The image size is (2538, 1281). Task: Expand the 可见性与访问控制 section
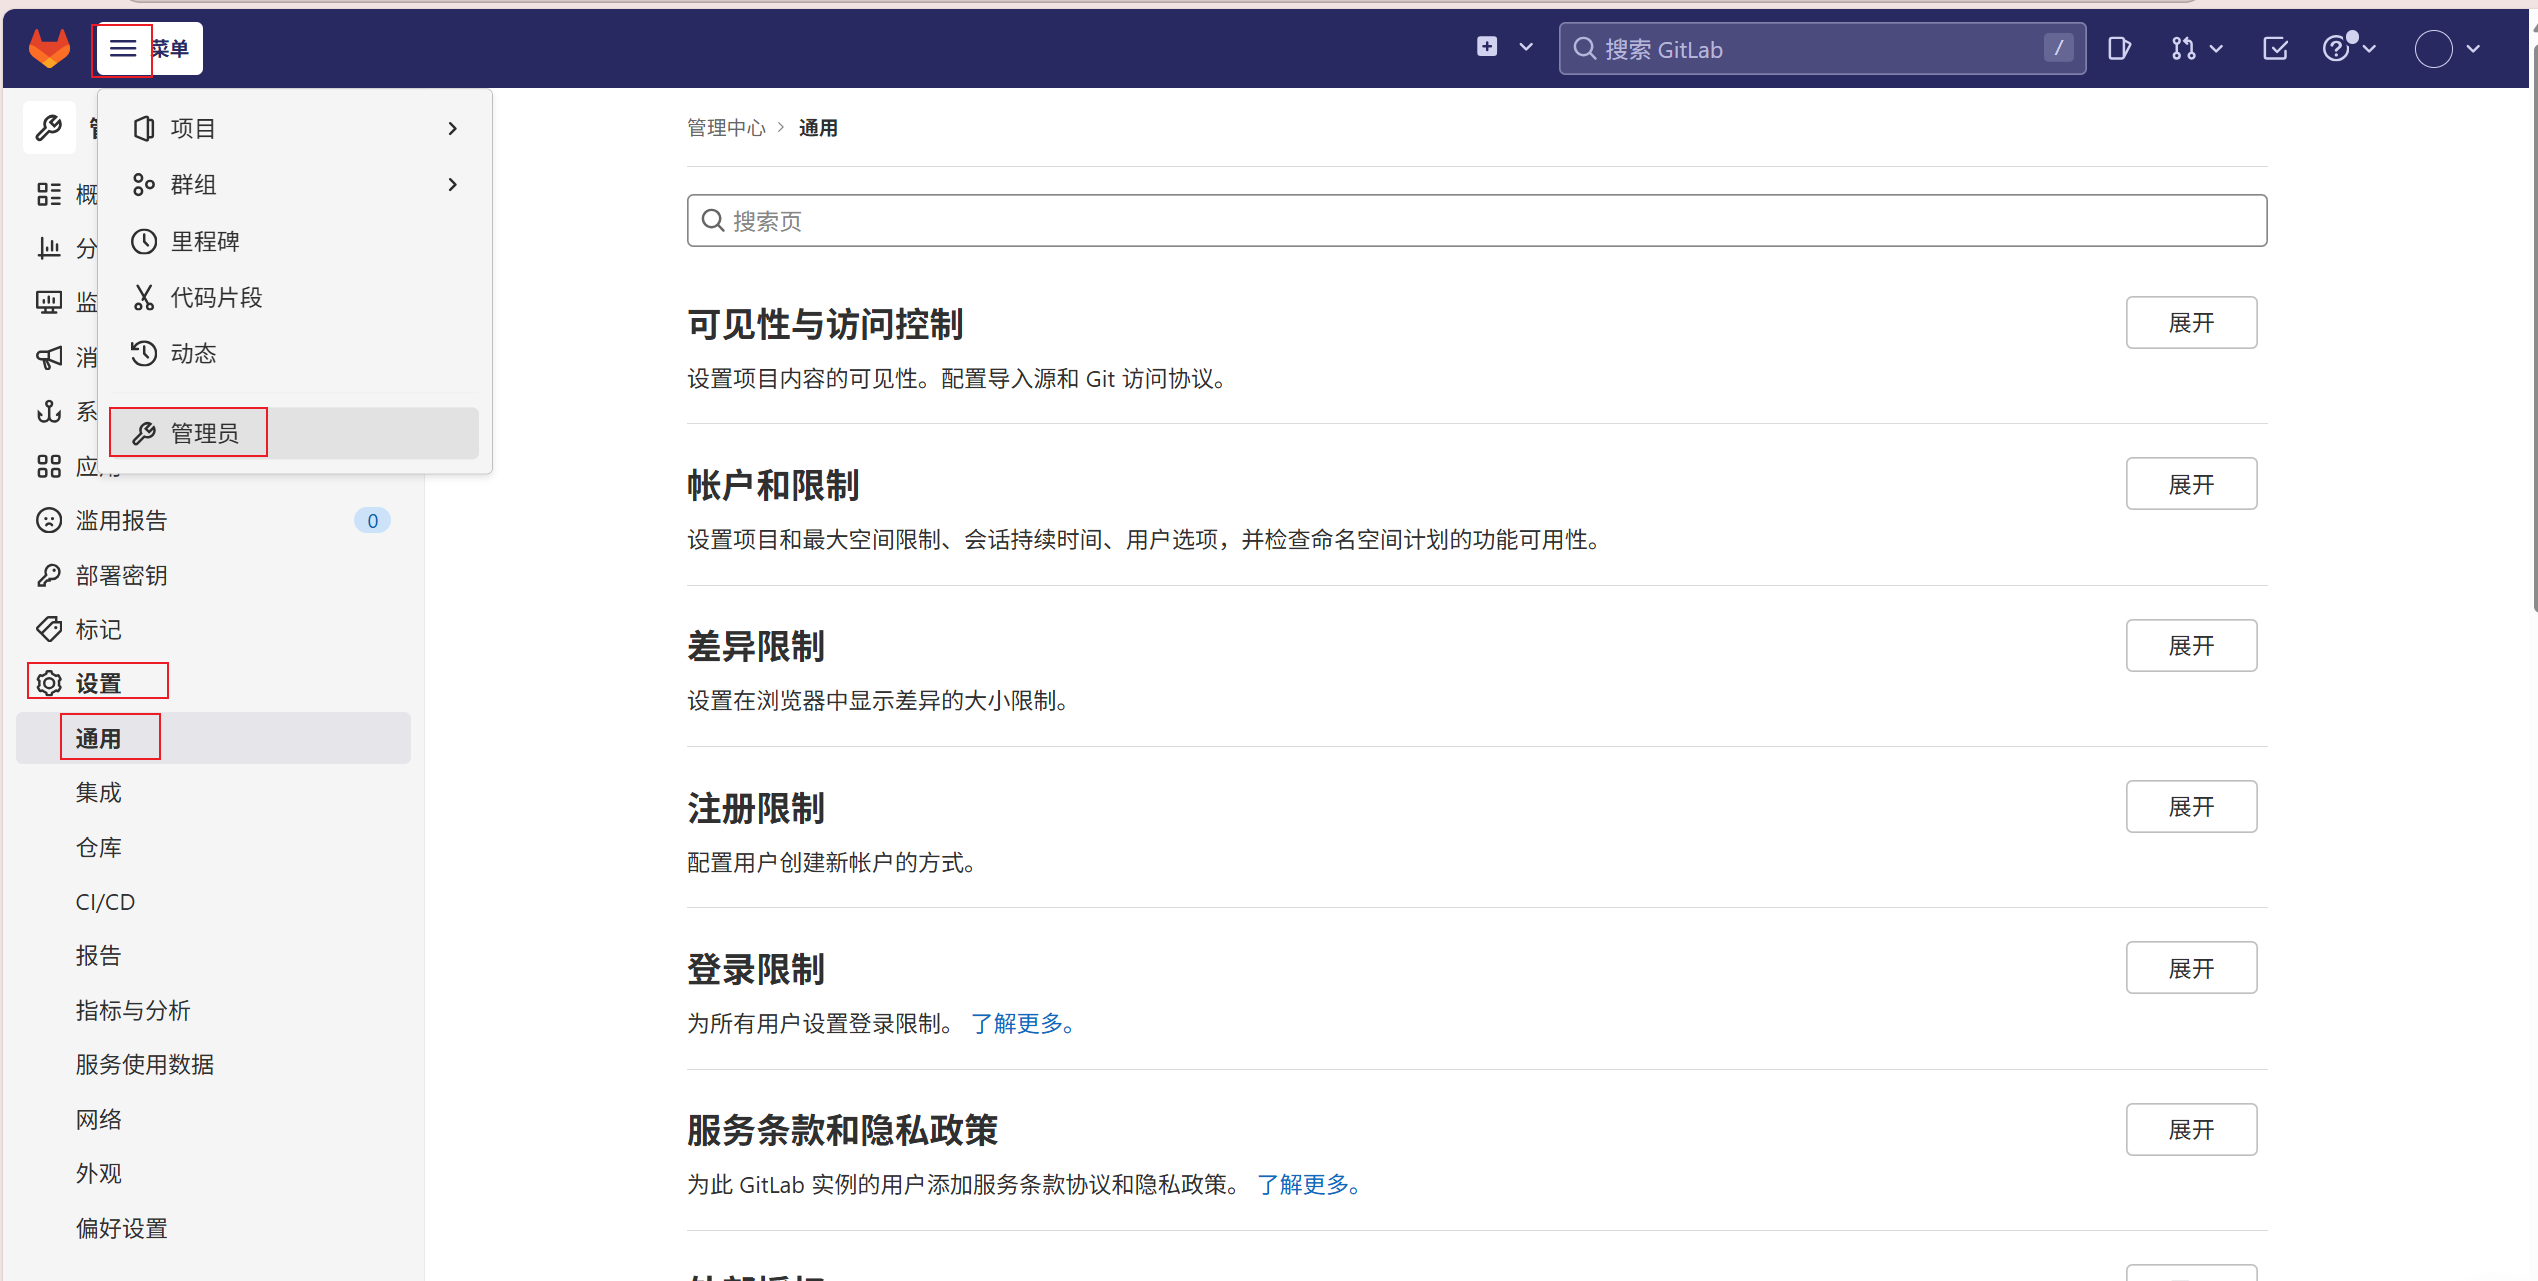pos(2190,322)
